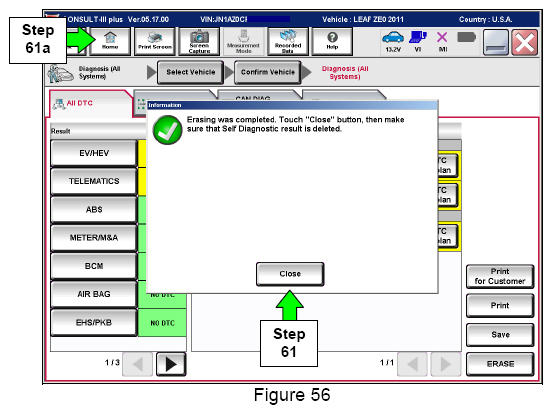Click the Select Vehicle step button
Screen dimensions: 552x414
click(190, 72)
